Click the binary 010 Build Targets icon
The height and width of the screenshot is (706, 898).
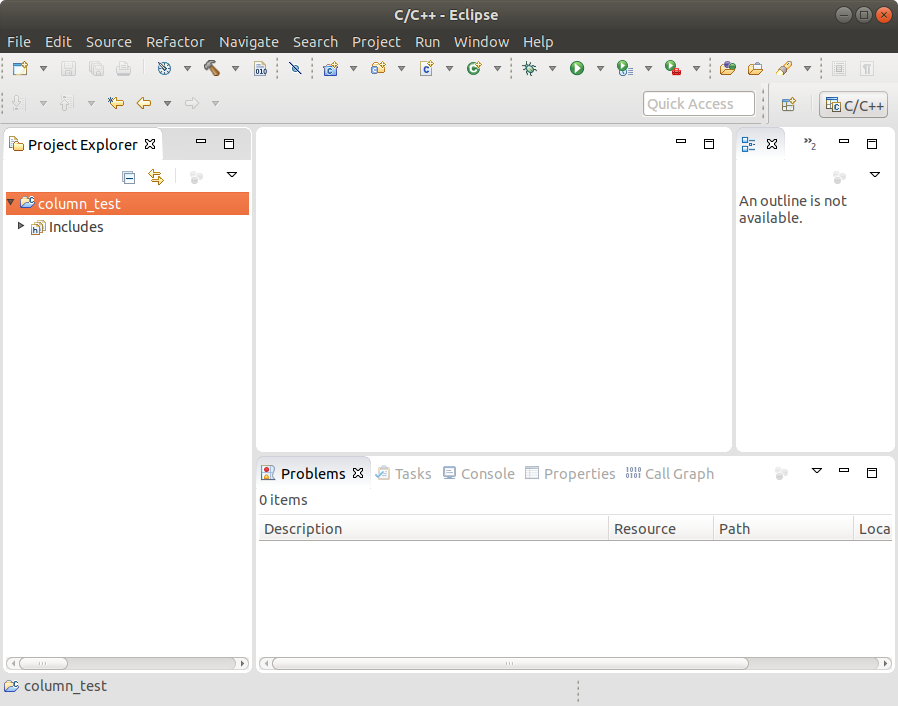coord(261,69)
